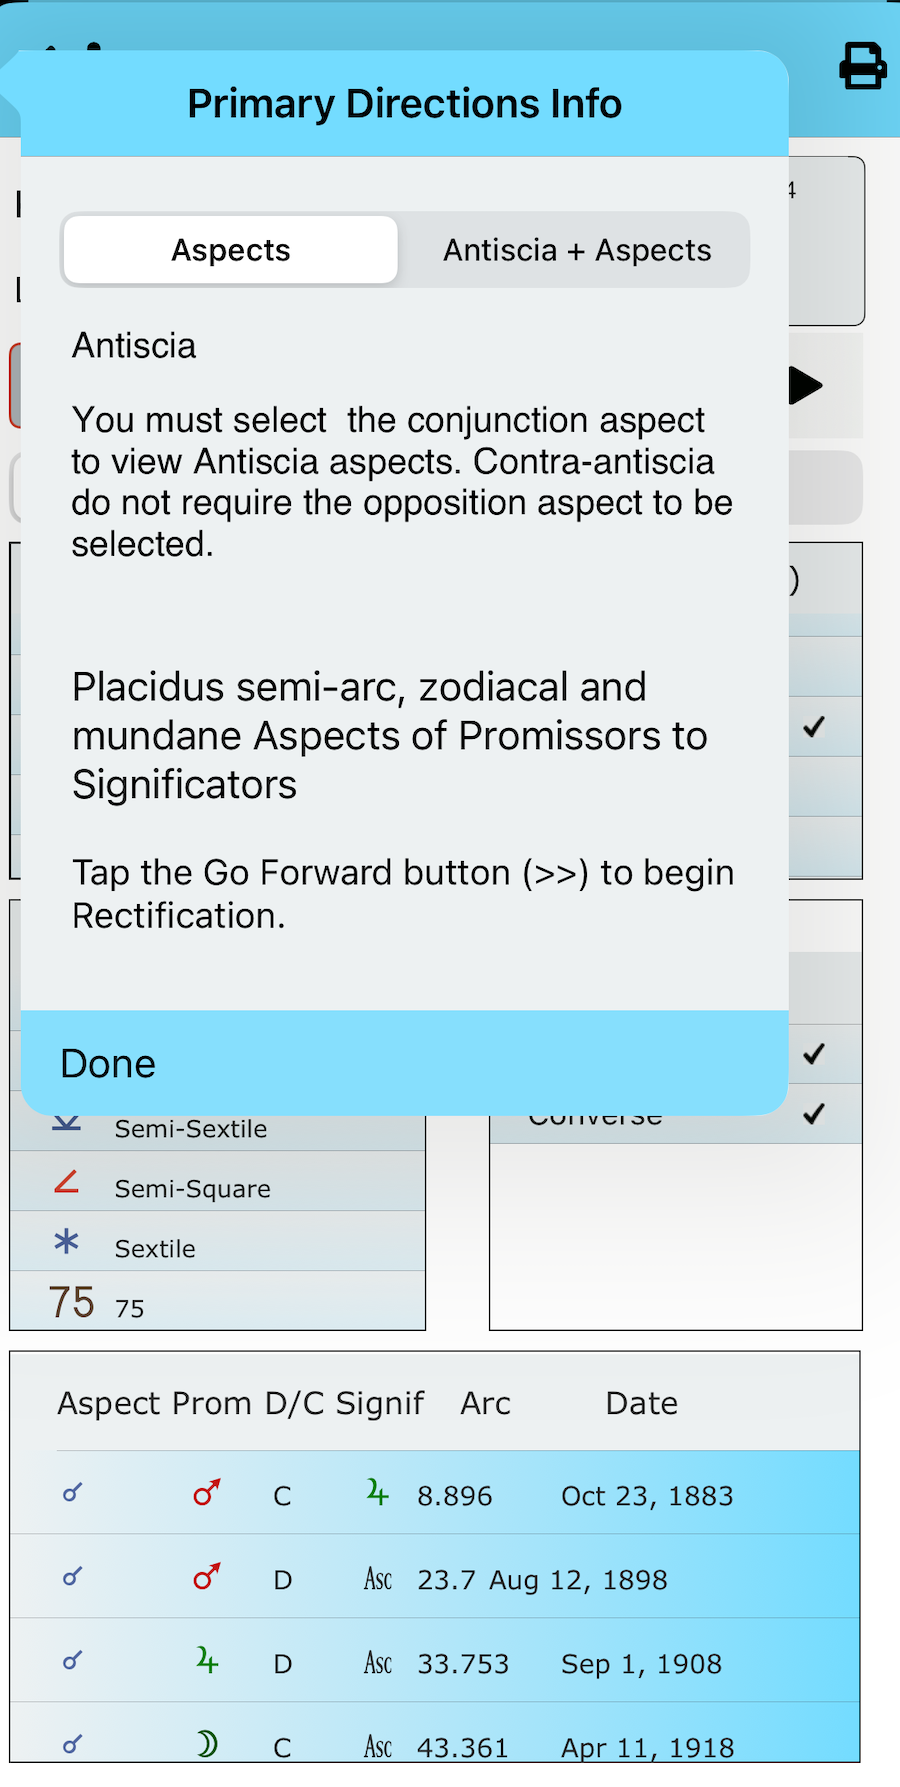Select the Semi-Square aspect label

pyautogui.click(x=192, y=1189)
